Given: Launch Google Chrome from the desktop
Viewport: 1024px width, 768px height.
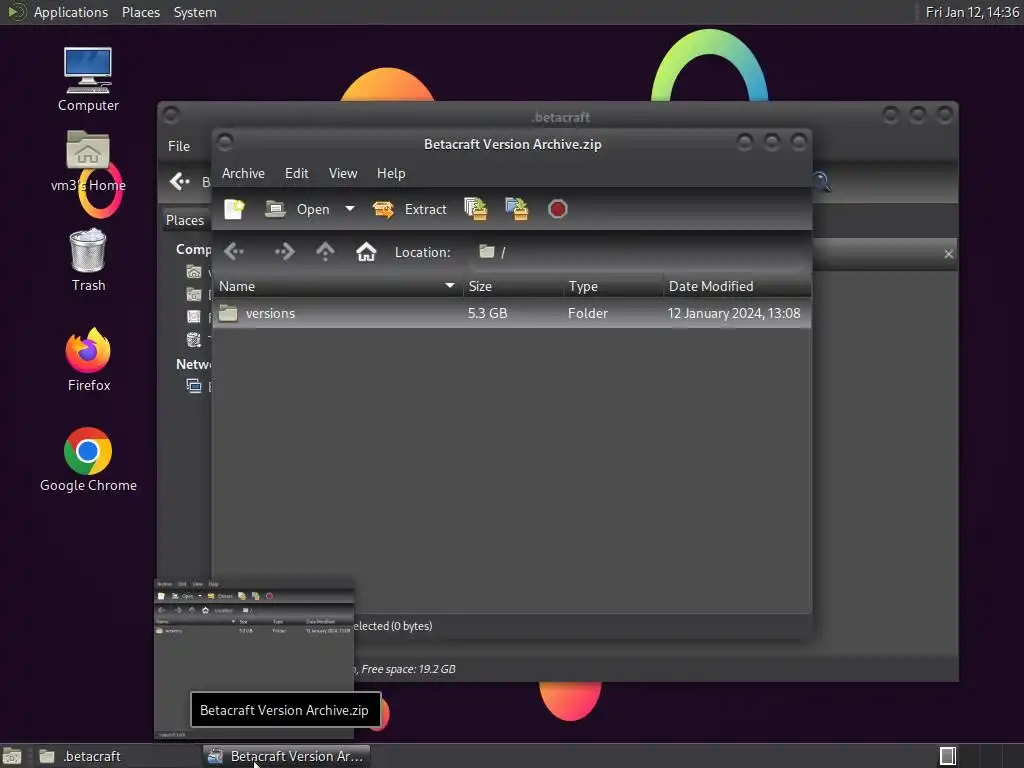Looking at the screenshot, I should coord(88,460).
